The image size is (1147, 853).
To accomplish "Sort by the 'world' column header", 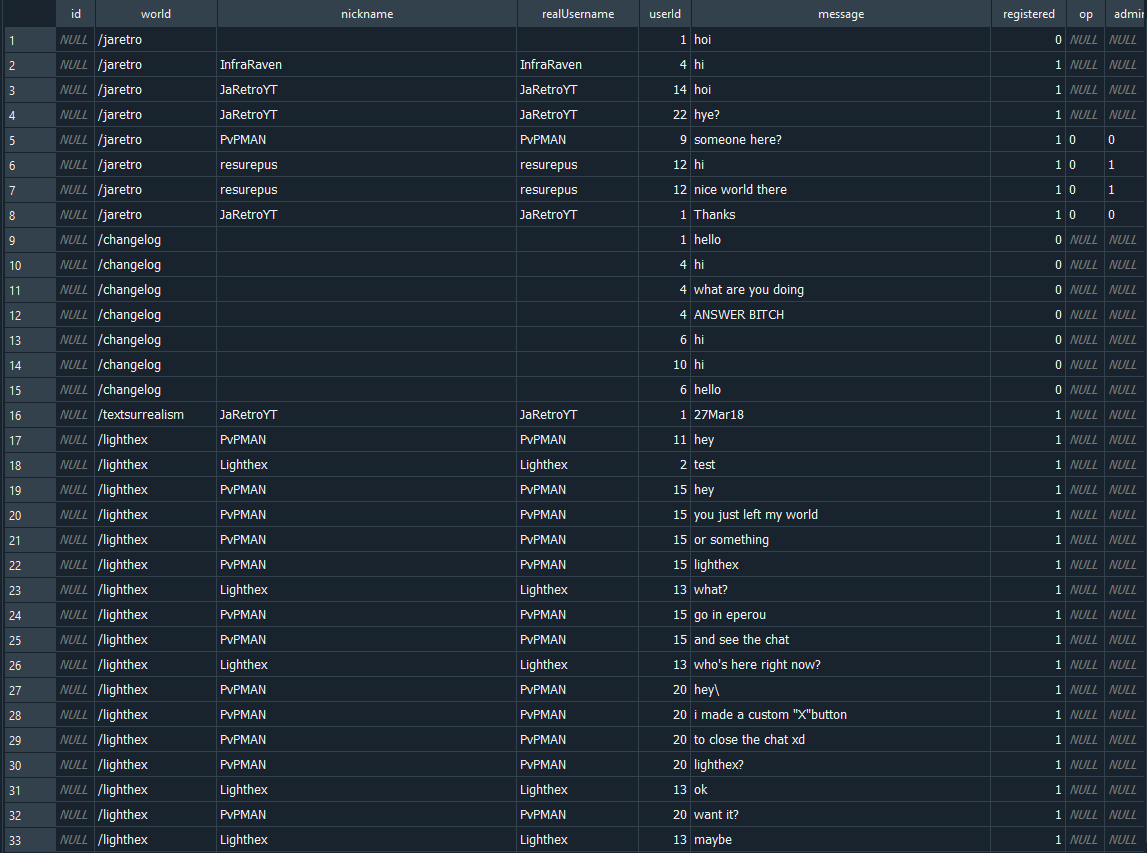I will 156,14.
